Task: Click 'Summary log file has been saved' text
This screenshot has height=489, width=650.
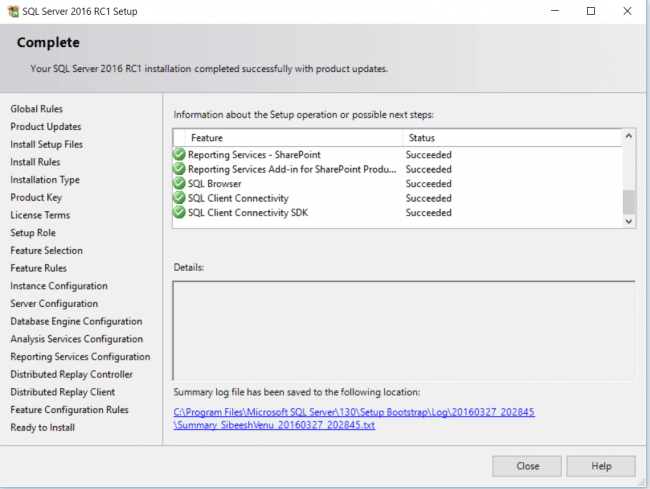Action: 296,392
